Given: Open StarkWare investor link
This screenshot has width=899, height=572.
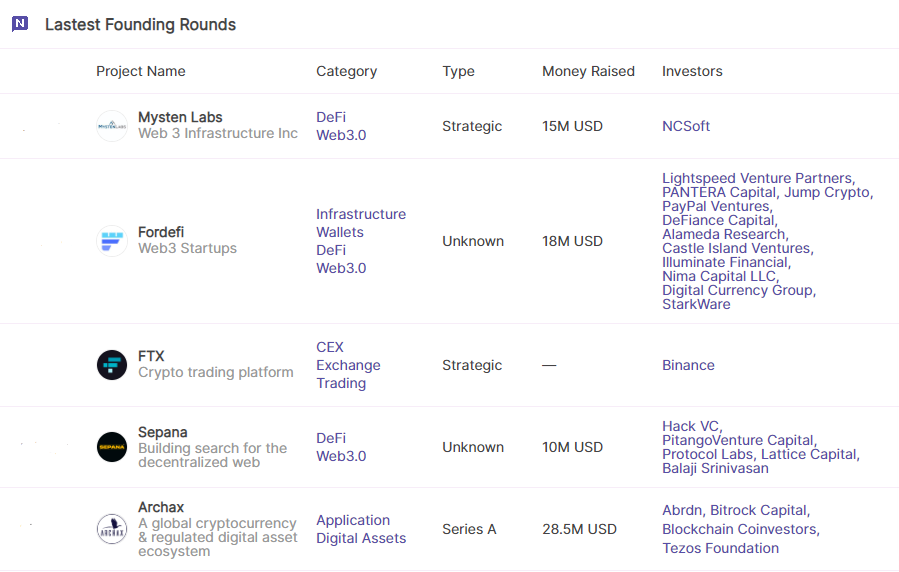Looking at the screenshot, I should [696, 304].
